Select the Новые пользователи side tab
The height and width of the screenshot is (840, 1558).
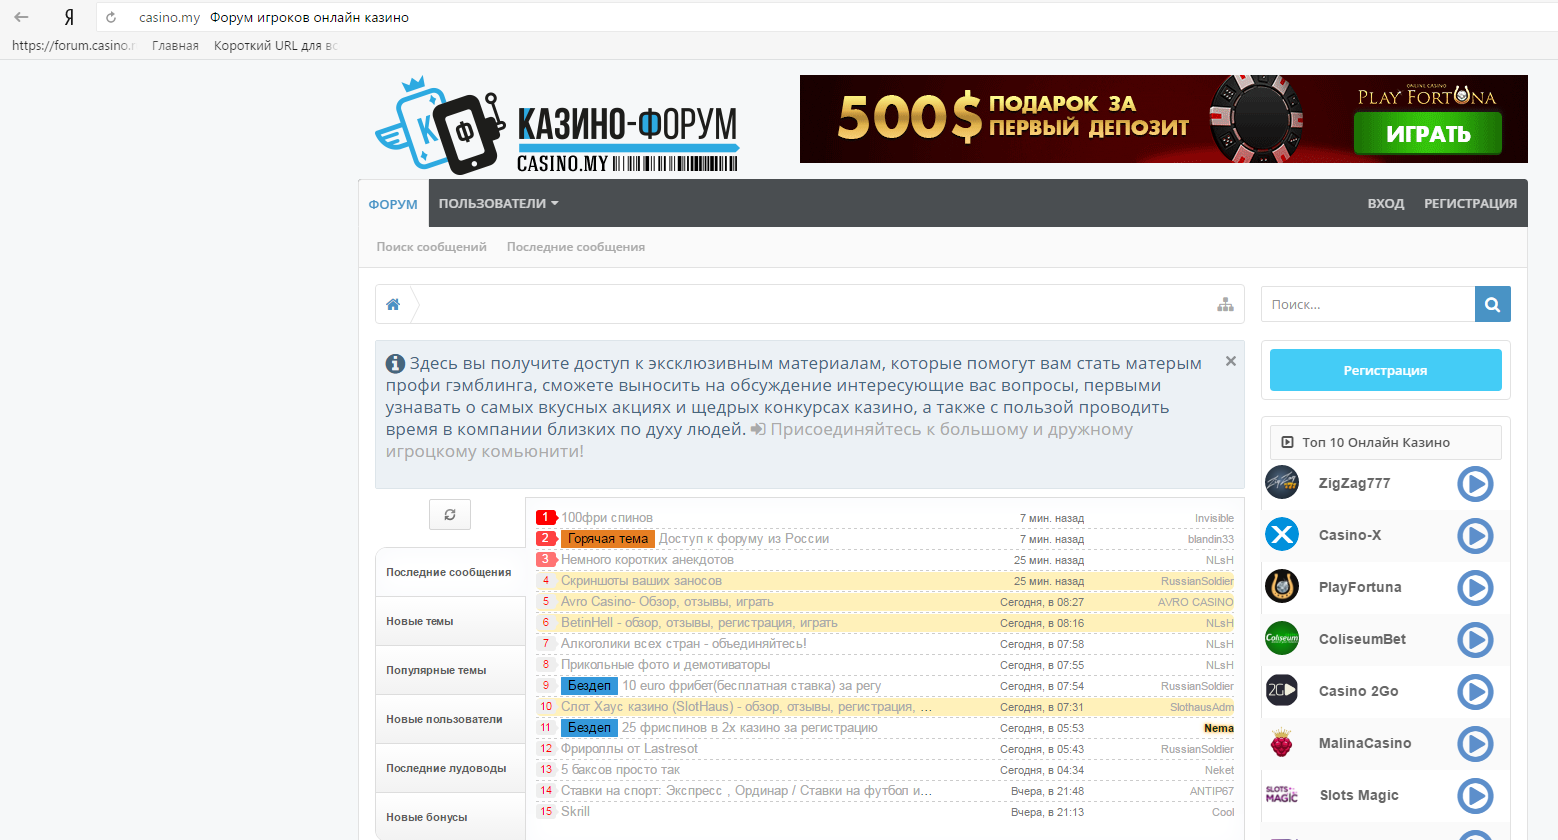[x=450, y=719]
